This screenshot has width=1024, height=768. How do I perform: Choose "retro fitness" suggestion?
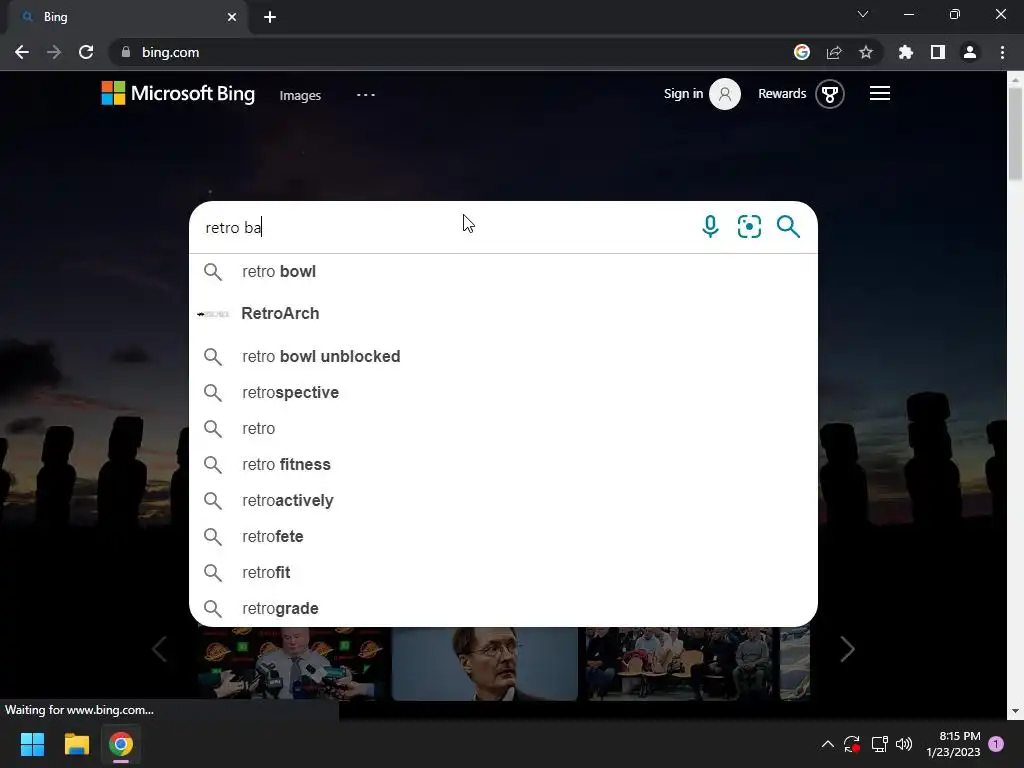(x=503, y=464)
